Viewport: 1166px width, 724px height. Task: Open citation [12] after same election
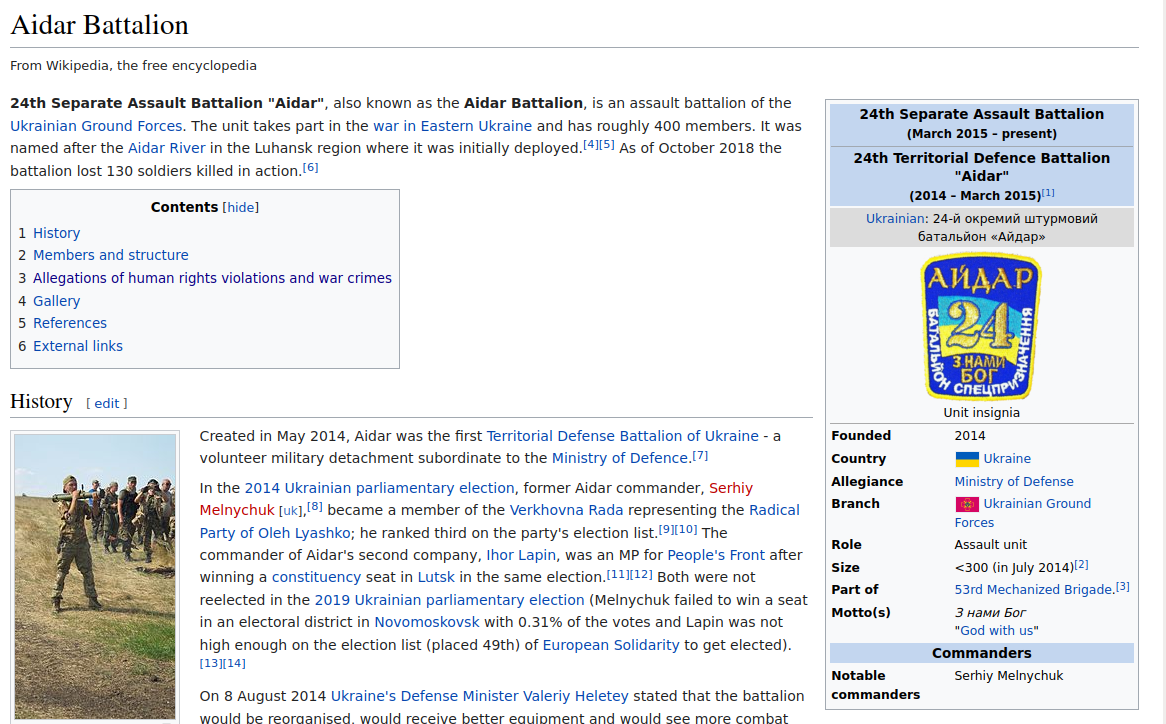(641, 574)
